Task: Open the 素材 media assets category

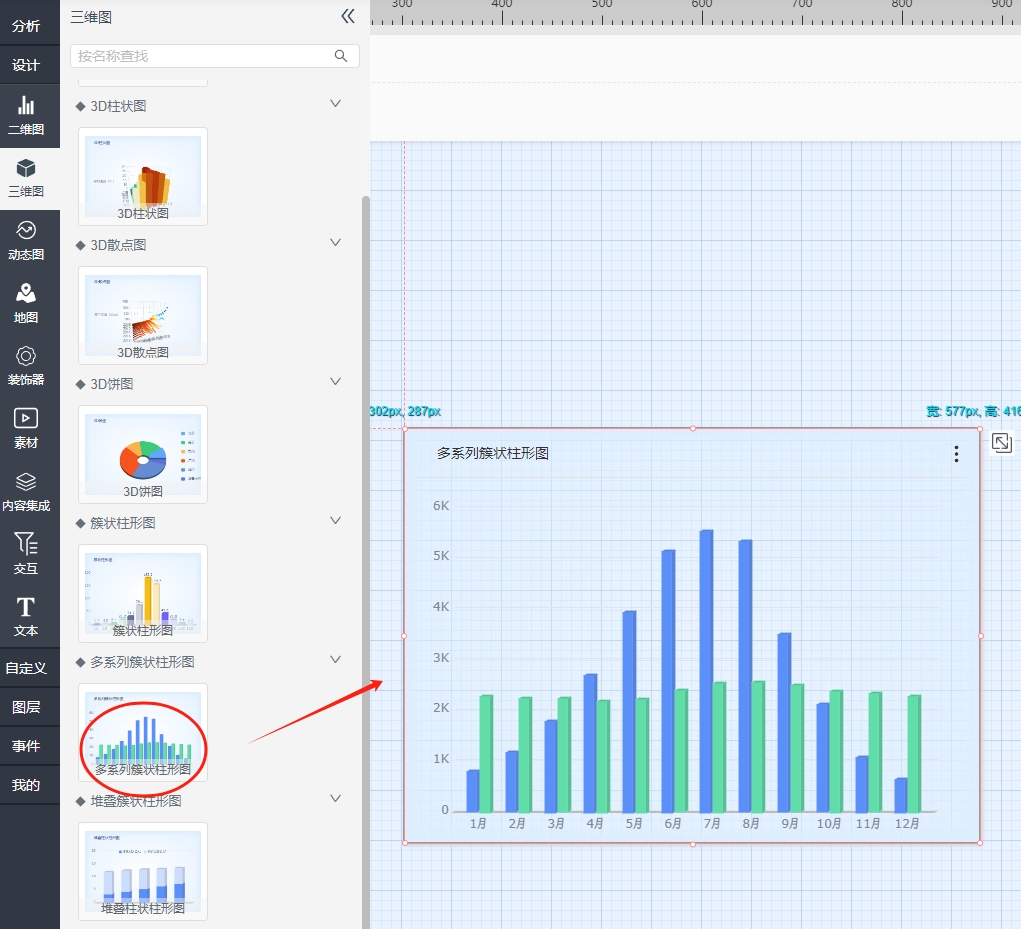Action: pyautogui.click(x=26, y=428)
